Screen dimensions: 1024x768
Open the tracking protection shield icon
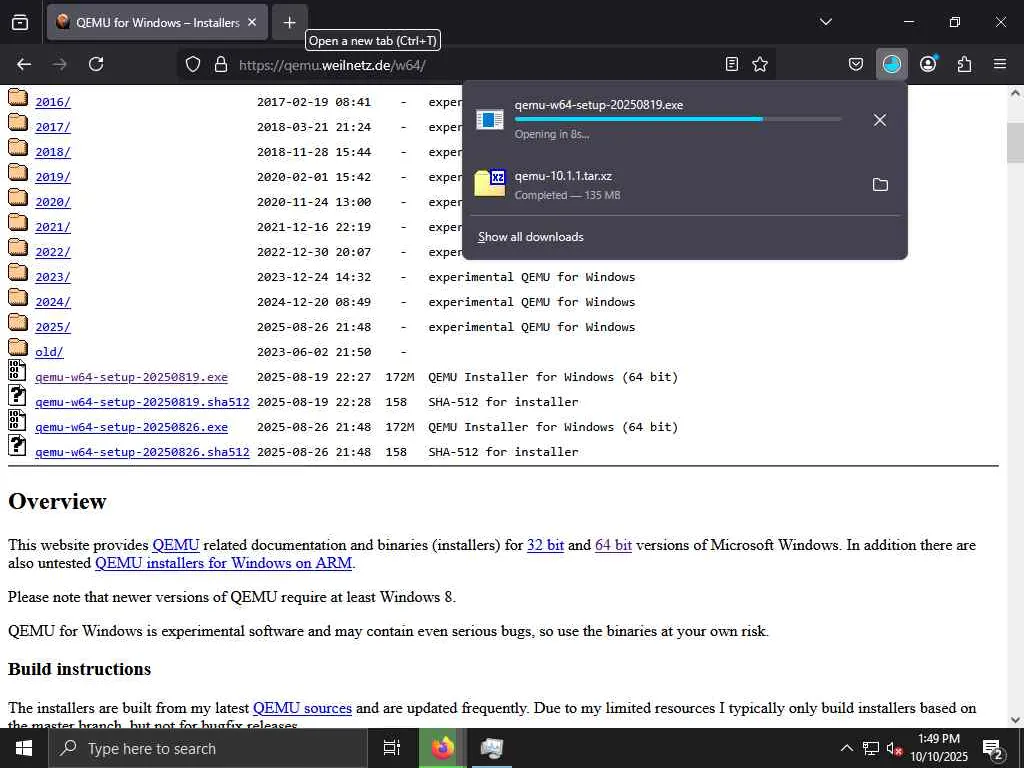193,65
